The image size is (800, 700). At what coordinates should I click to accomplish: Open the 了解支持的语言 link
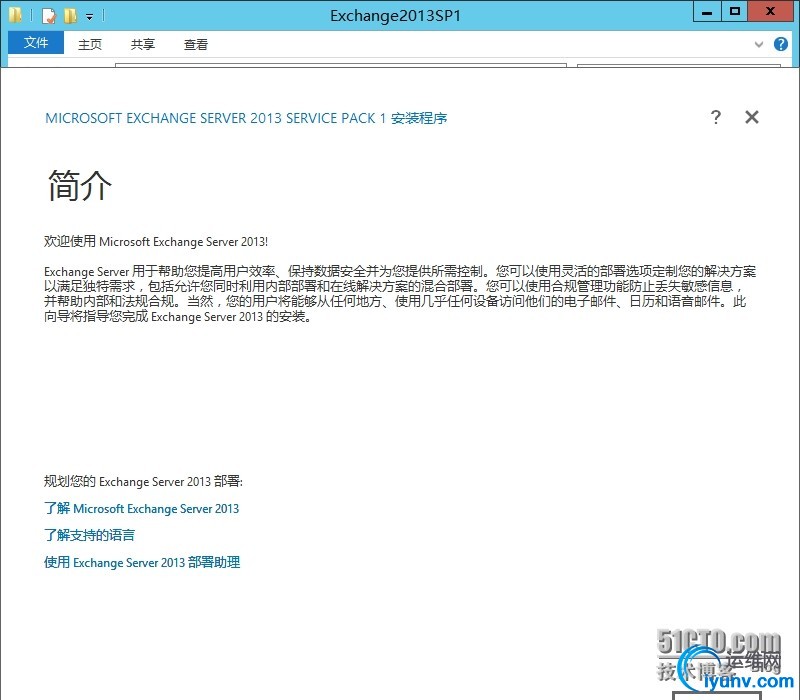(x=89, y=535)
